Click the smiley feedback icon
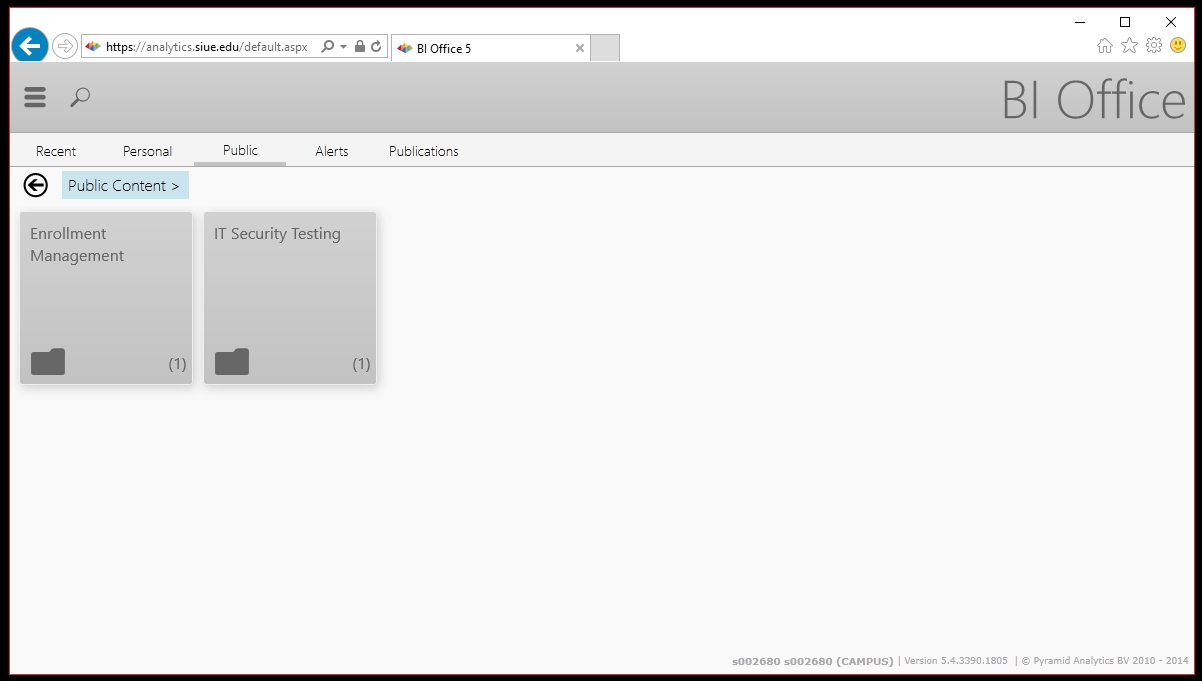The image size is (1202, 681). (1178, 46)
